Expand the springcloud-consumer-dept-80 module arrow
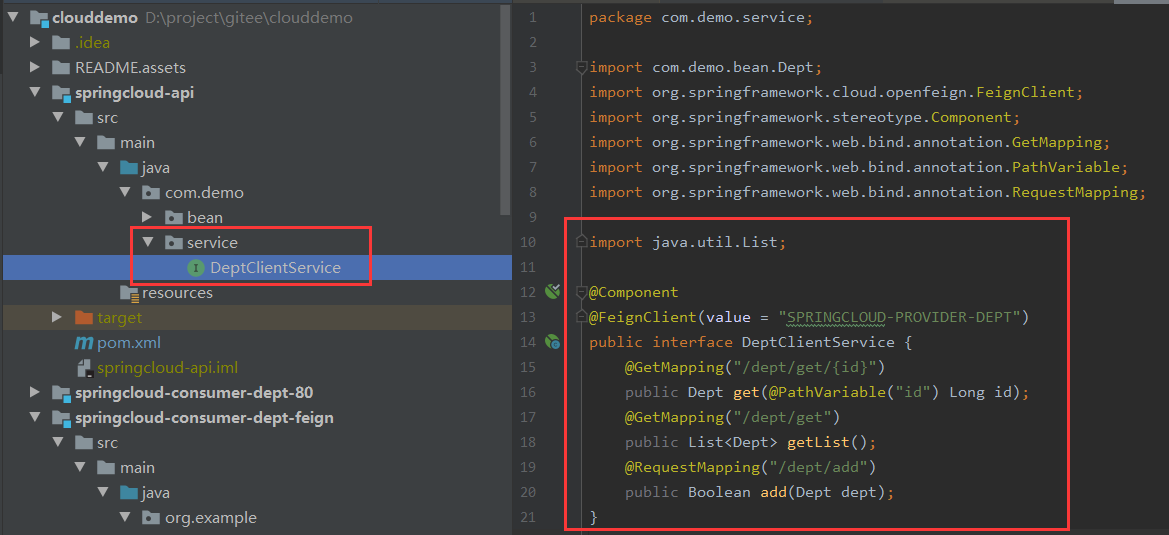 (x=35, y=393)
